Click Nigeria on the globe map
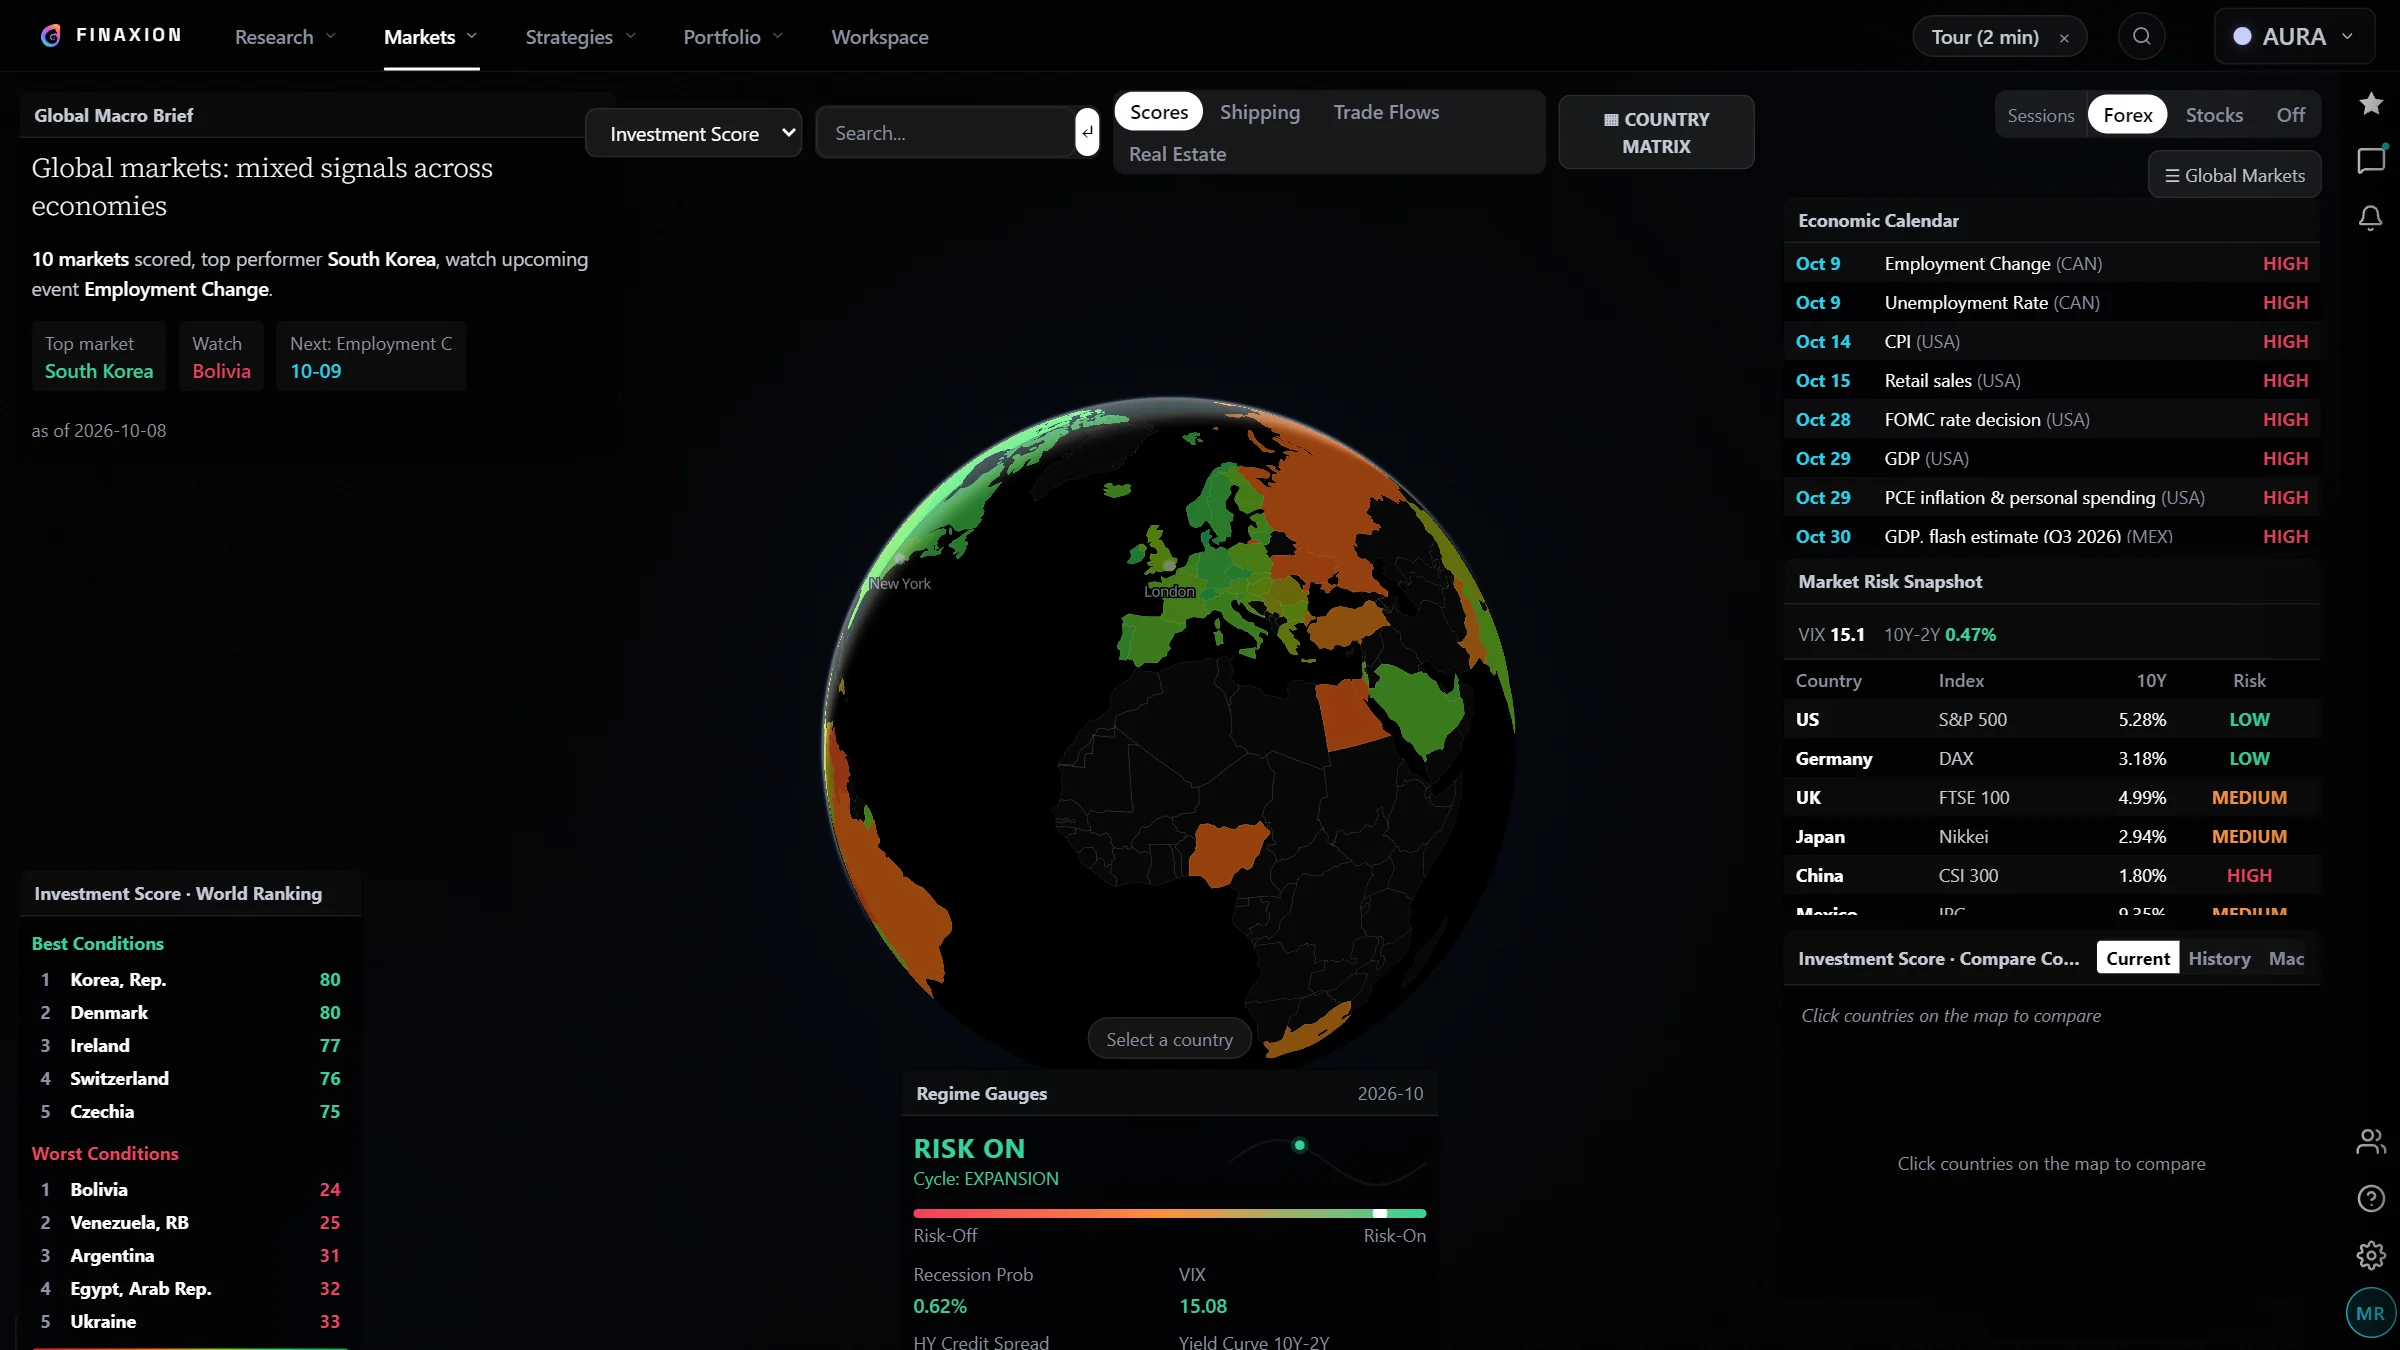 (x=1228, y=852)
